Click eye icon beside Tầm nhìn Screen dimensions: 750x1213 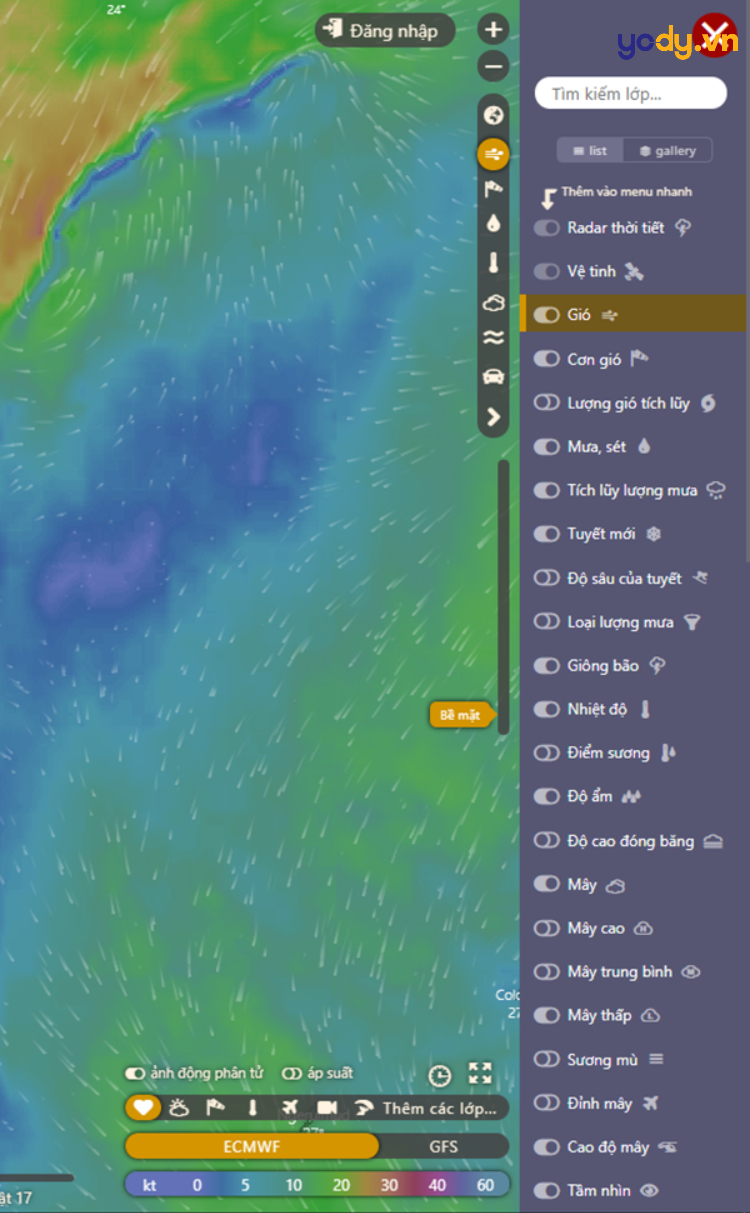pyautogui.click(x=650, y=1190)
